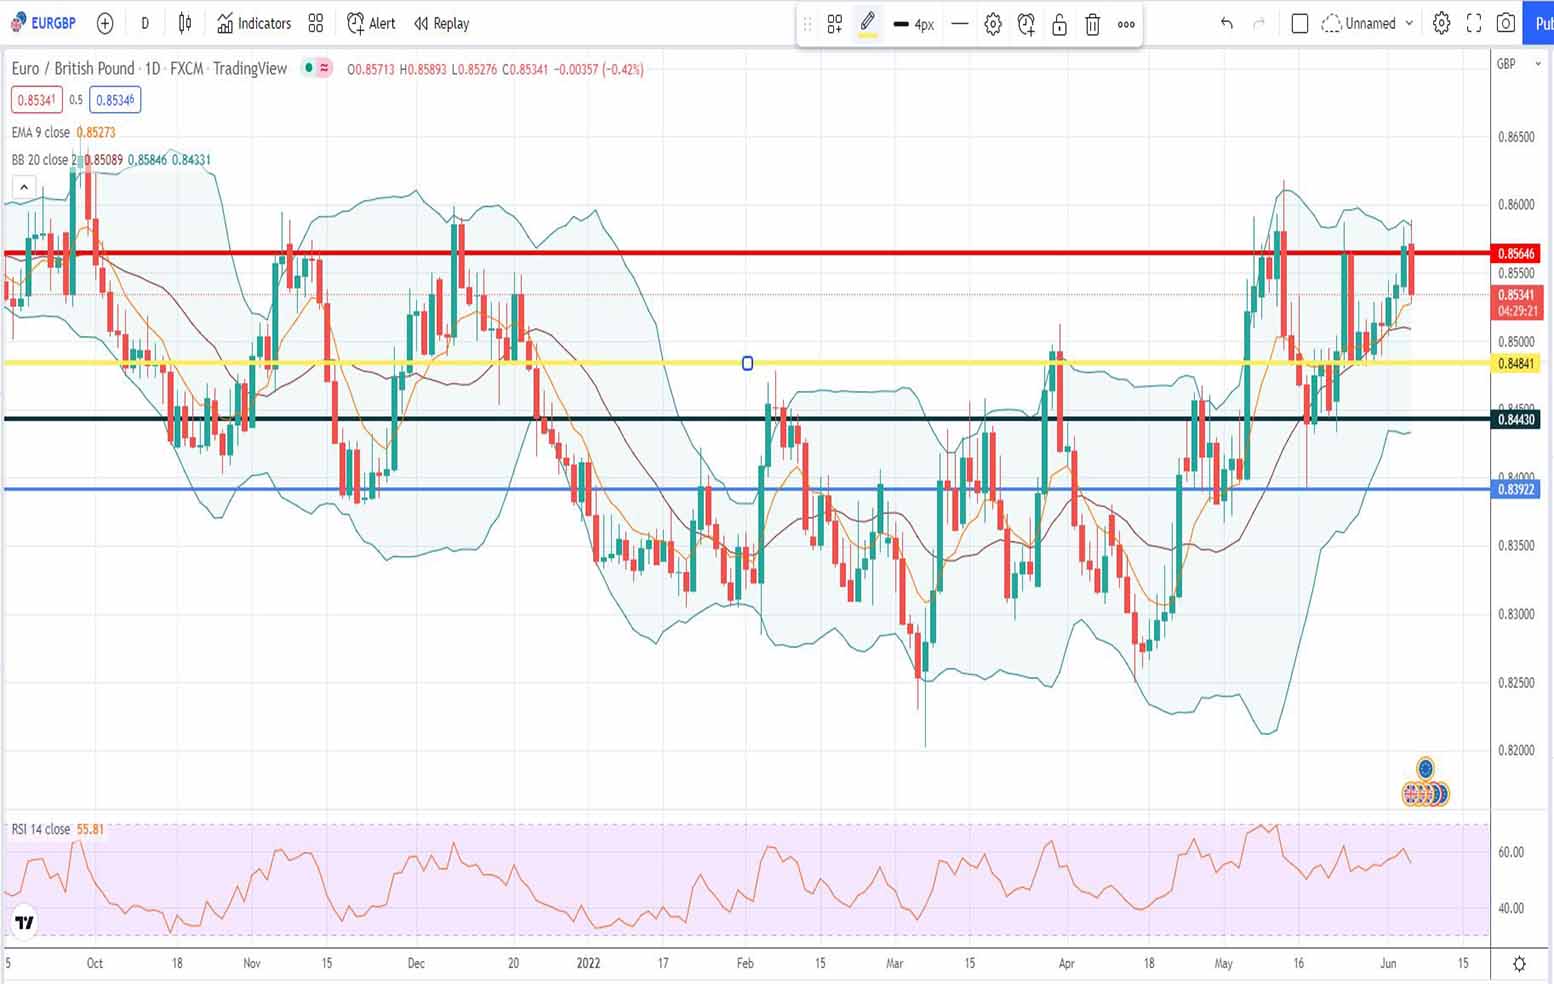Image resolution: width=1554 pixels, height=984 pixels.
Task: Open drawing settings gear in floating toolbar
Action: [x=993, y=24]
